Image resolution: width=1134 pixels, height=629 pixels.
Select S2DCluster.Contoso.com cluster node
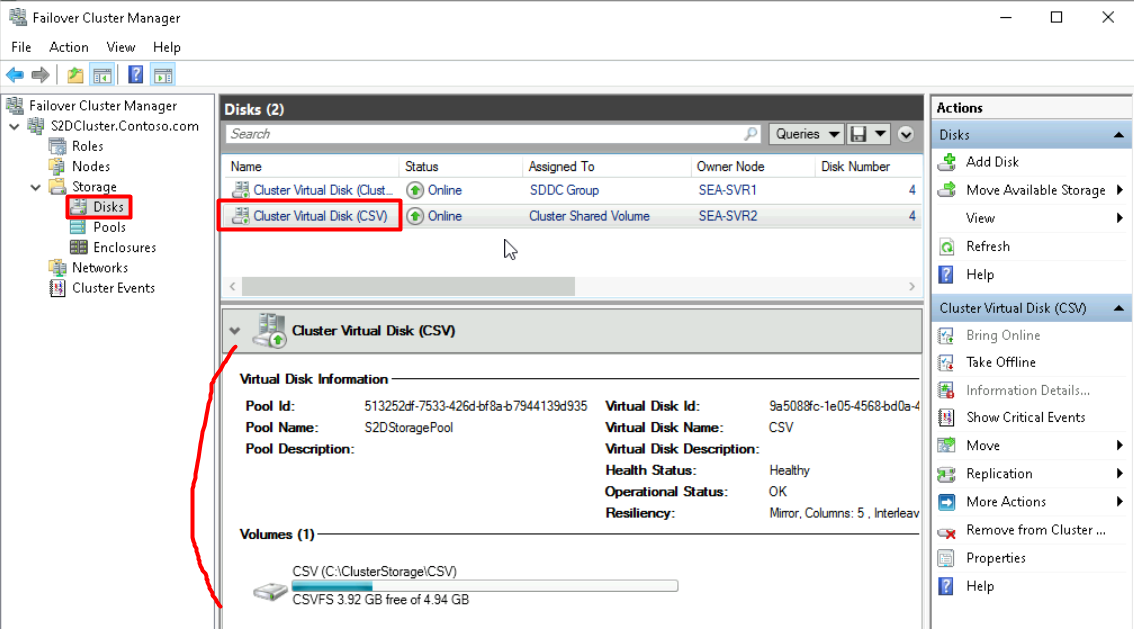pyautogui.click(x=124, y=126)
